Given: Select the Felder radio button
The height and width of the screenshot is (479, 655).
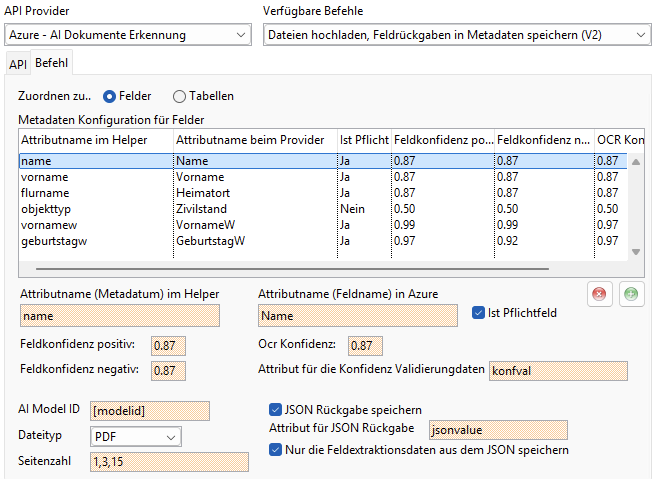Looking at the screenshot, I should [110, 96].
